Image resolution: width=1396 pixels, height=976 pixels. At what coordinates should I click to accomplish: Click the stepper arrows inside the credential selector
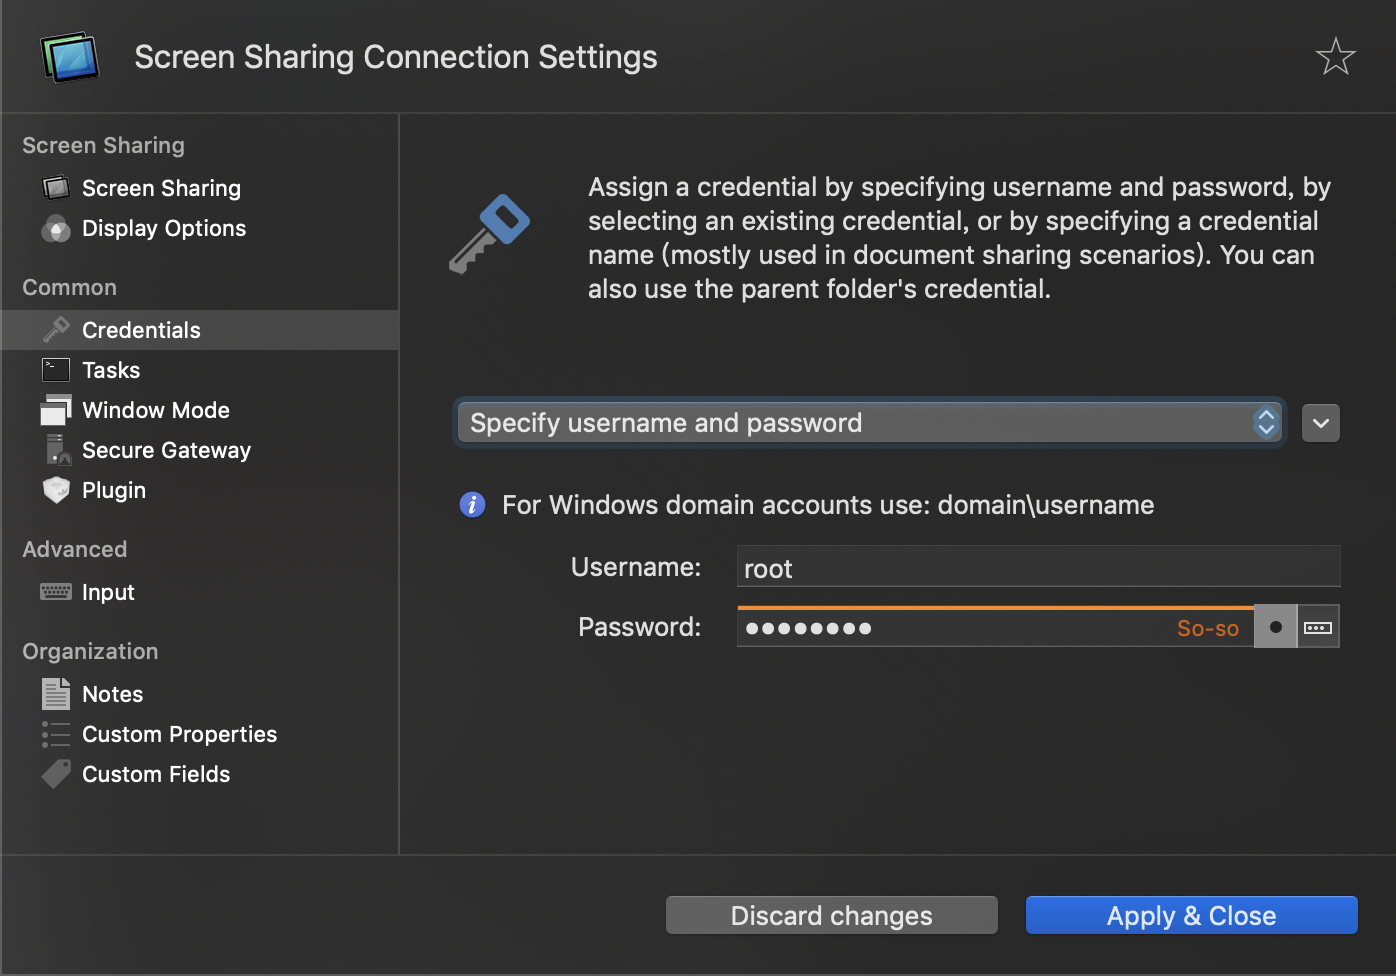tap(1266, 422)
